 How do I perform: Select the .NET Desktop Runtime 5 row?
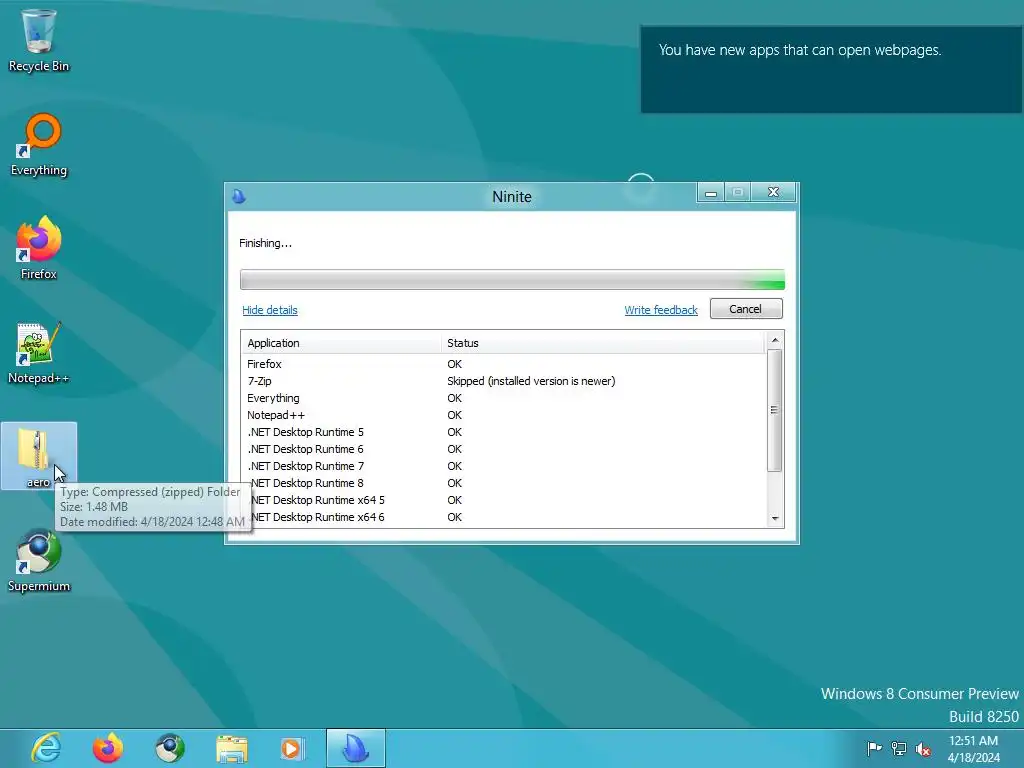coord(503,432)
